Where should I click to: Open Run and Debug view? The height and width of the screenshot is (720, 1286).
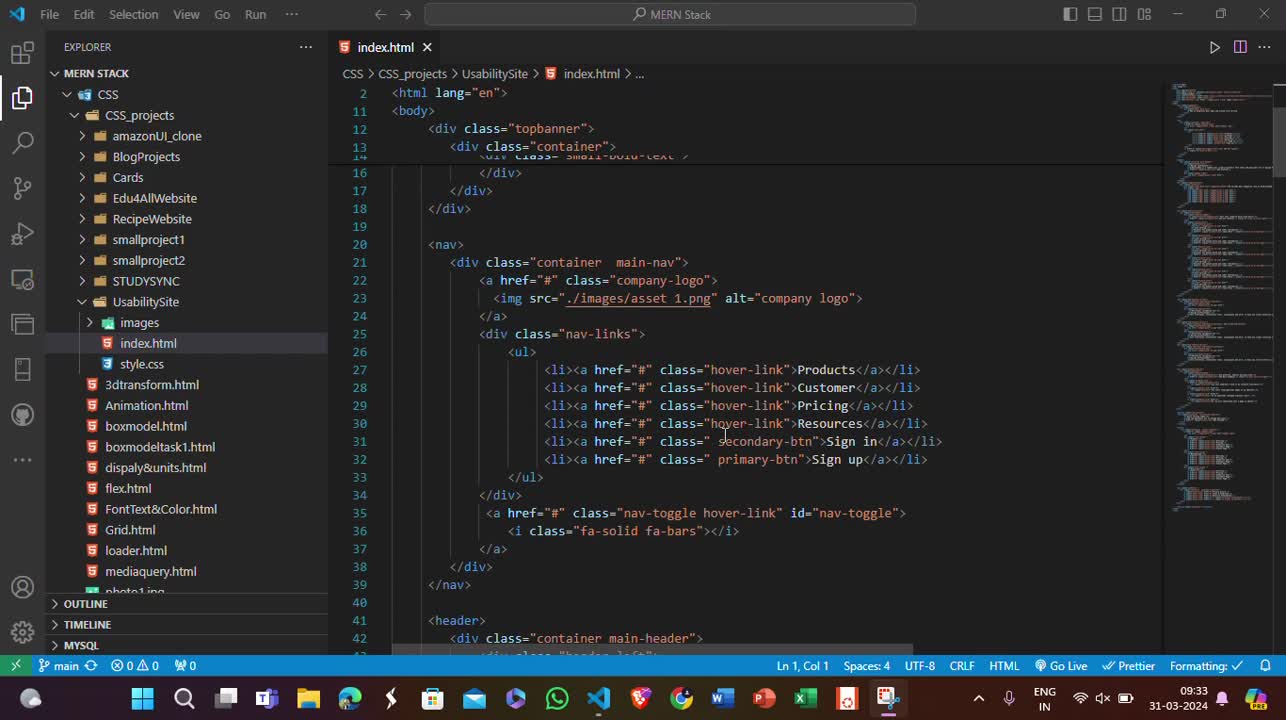(x=22, y=234)
